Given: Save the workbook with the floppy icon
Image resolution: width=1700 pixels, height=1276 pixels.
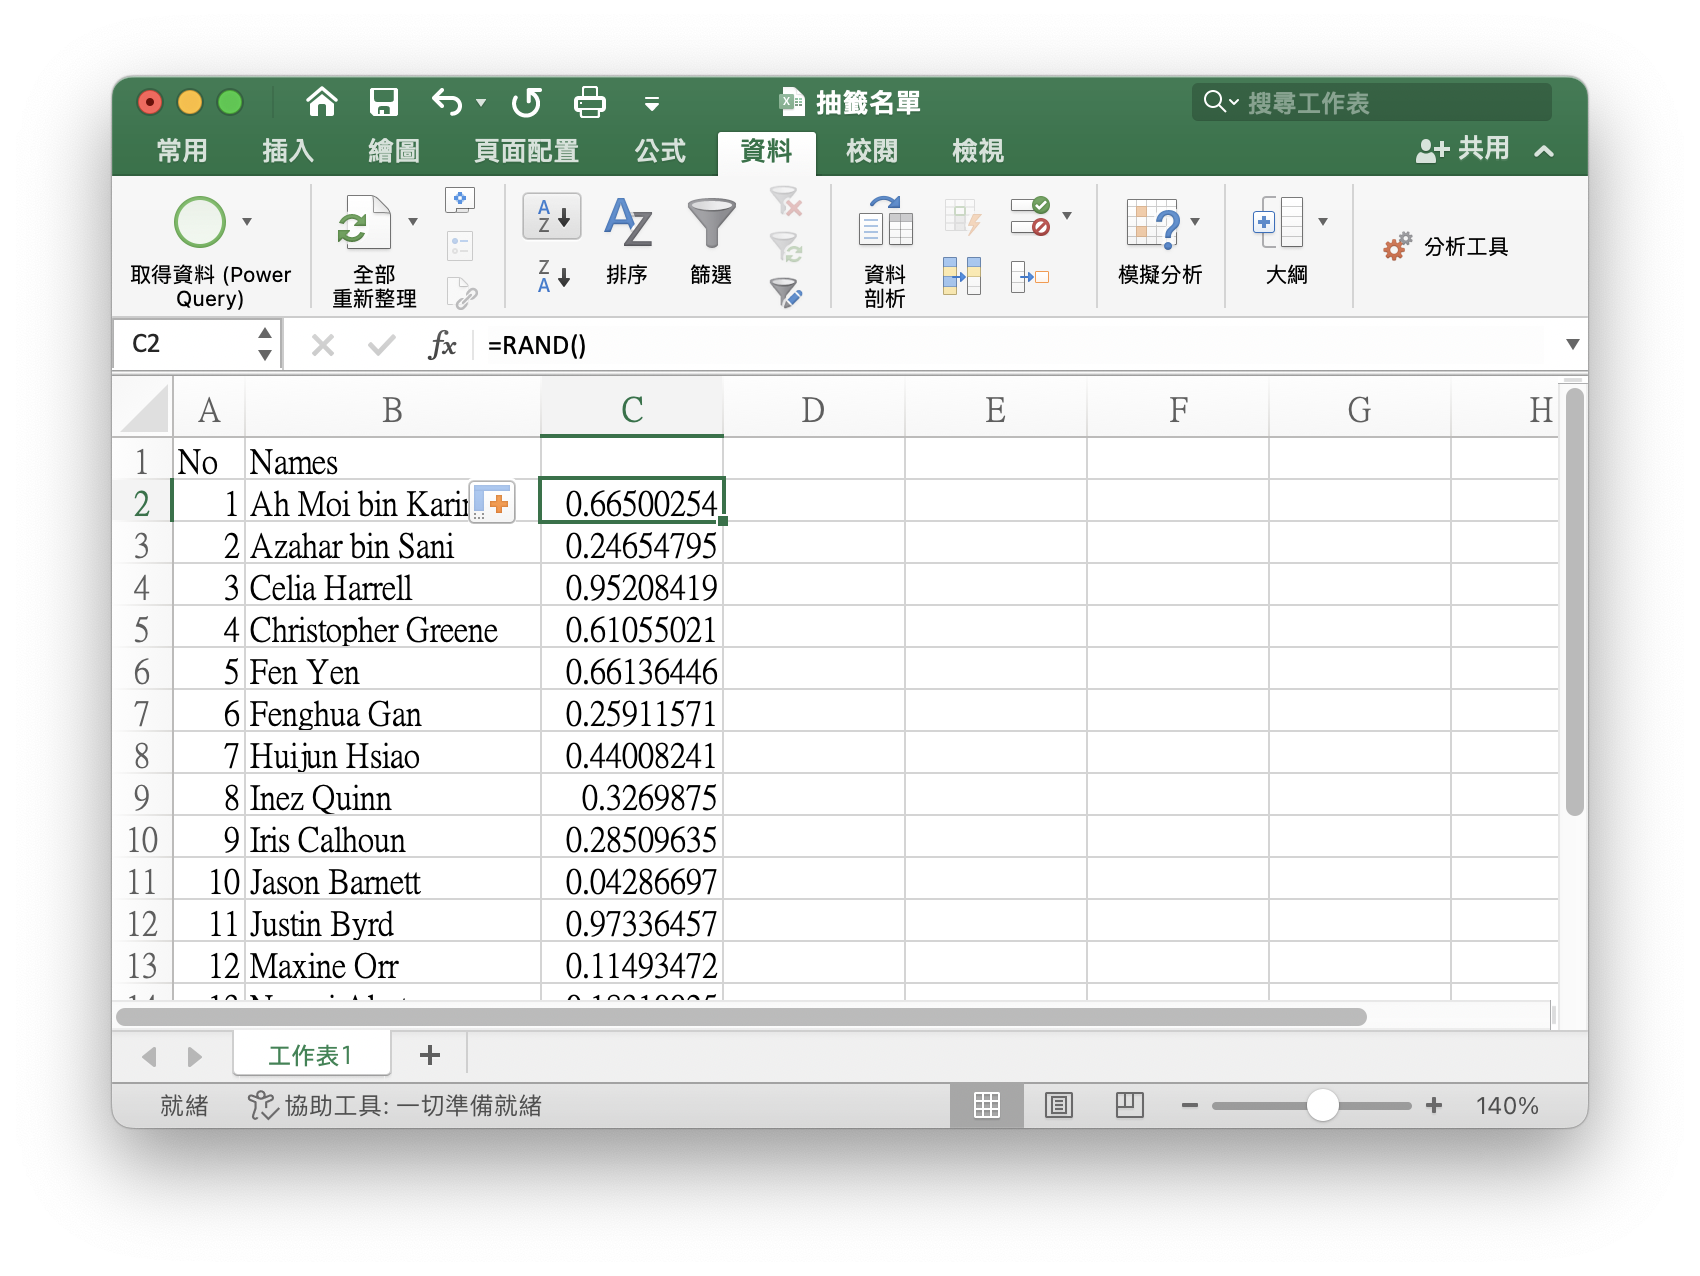Looking at the screenshot, I should point(384,102).
